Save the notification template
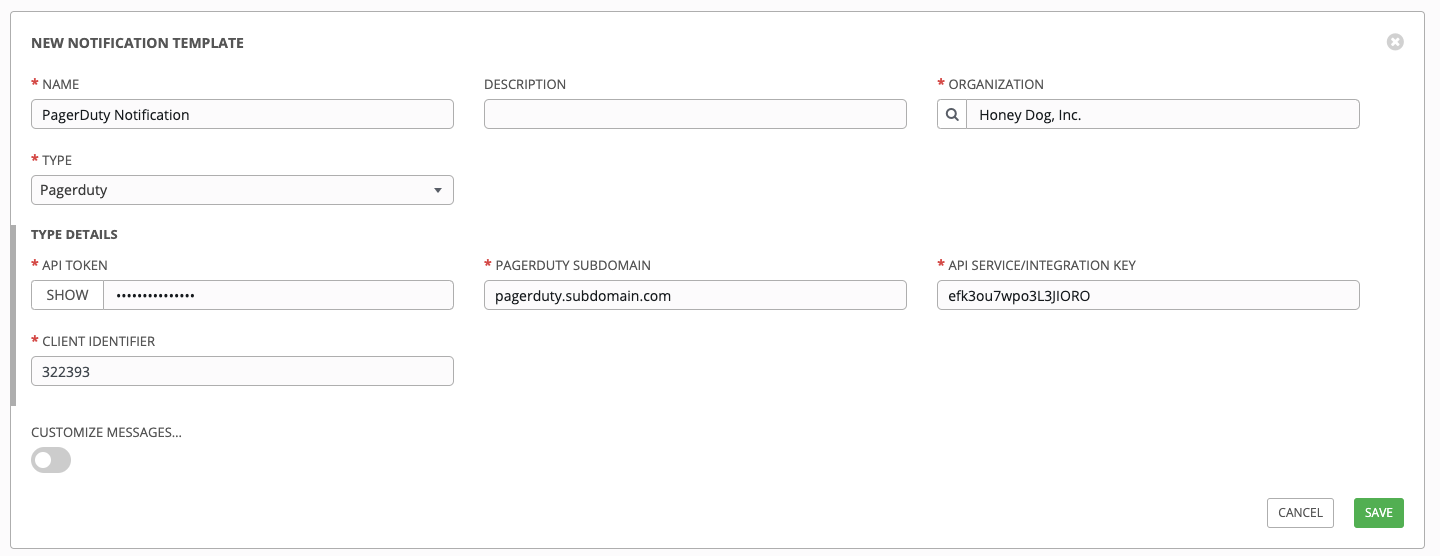 [1379, 512]
